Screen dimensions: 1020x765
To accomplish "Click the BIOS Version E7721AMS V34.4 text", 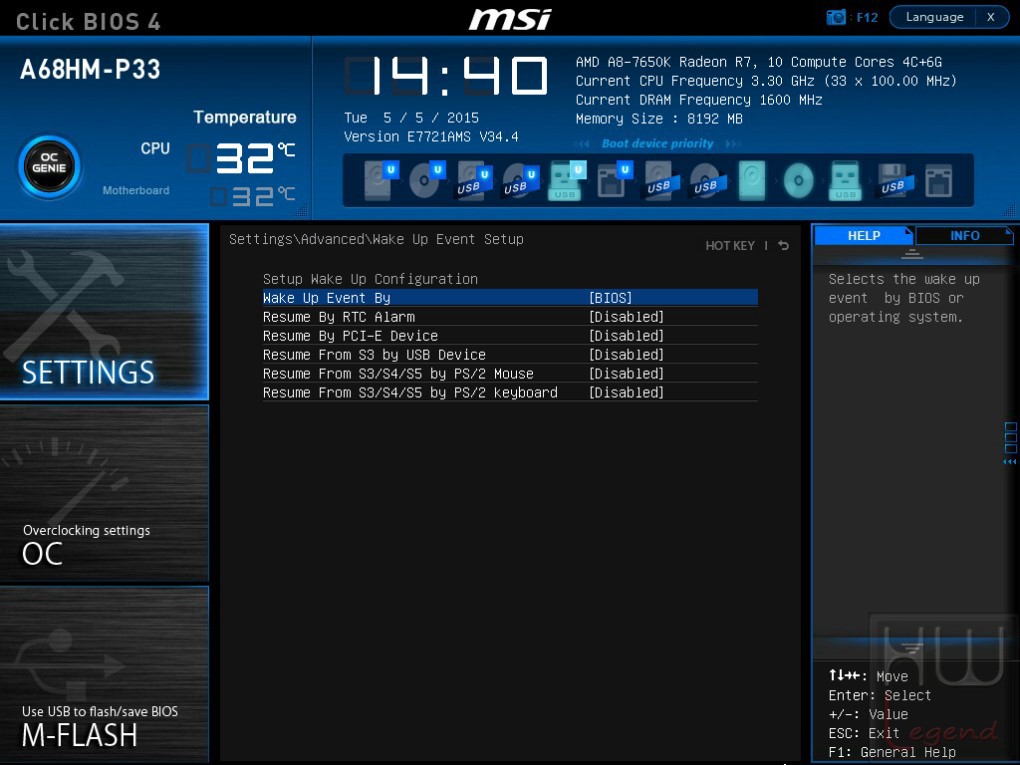I will [431, 137].
